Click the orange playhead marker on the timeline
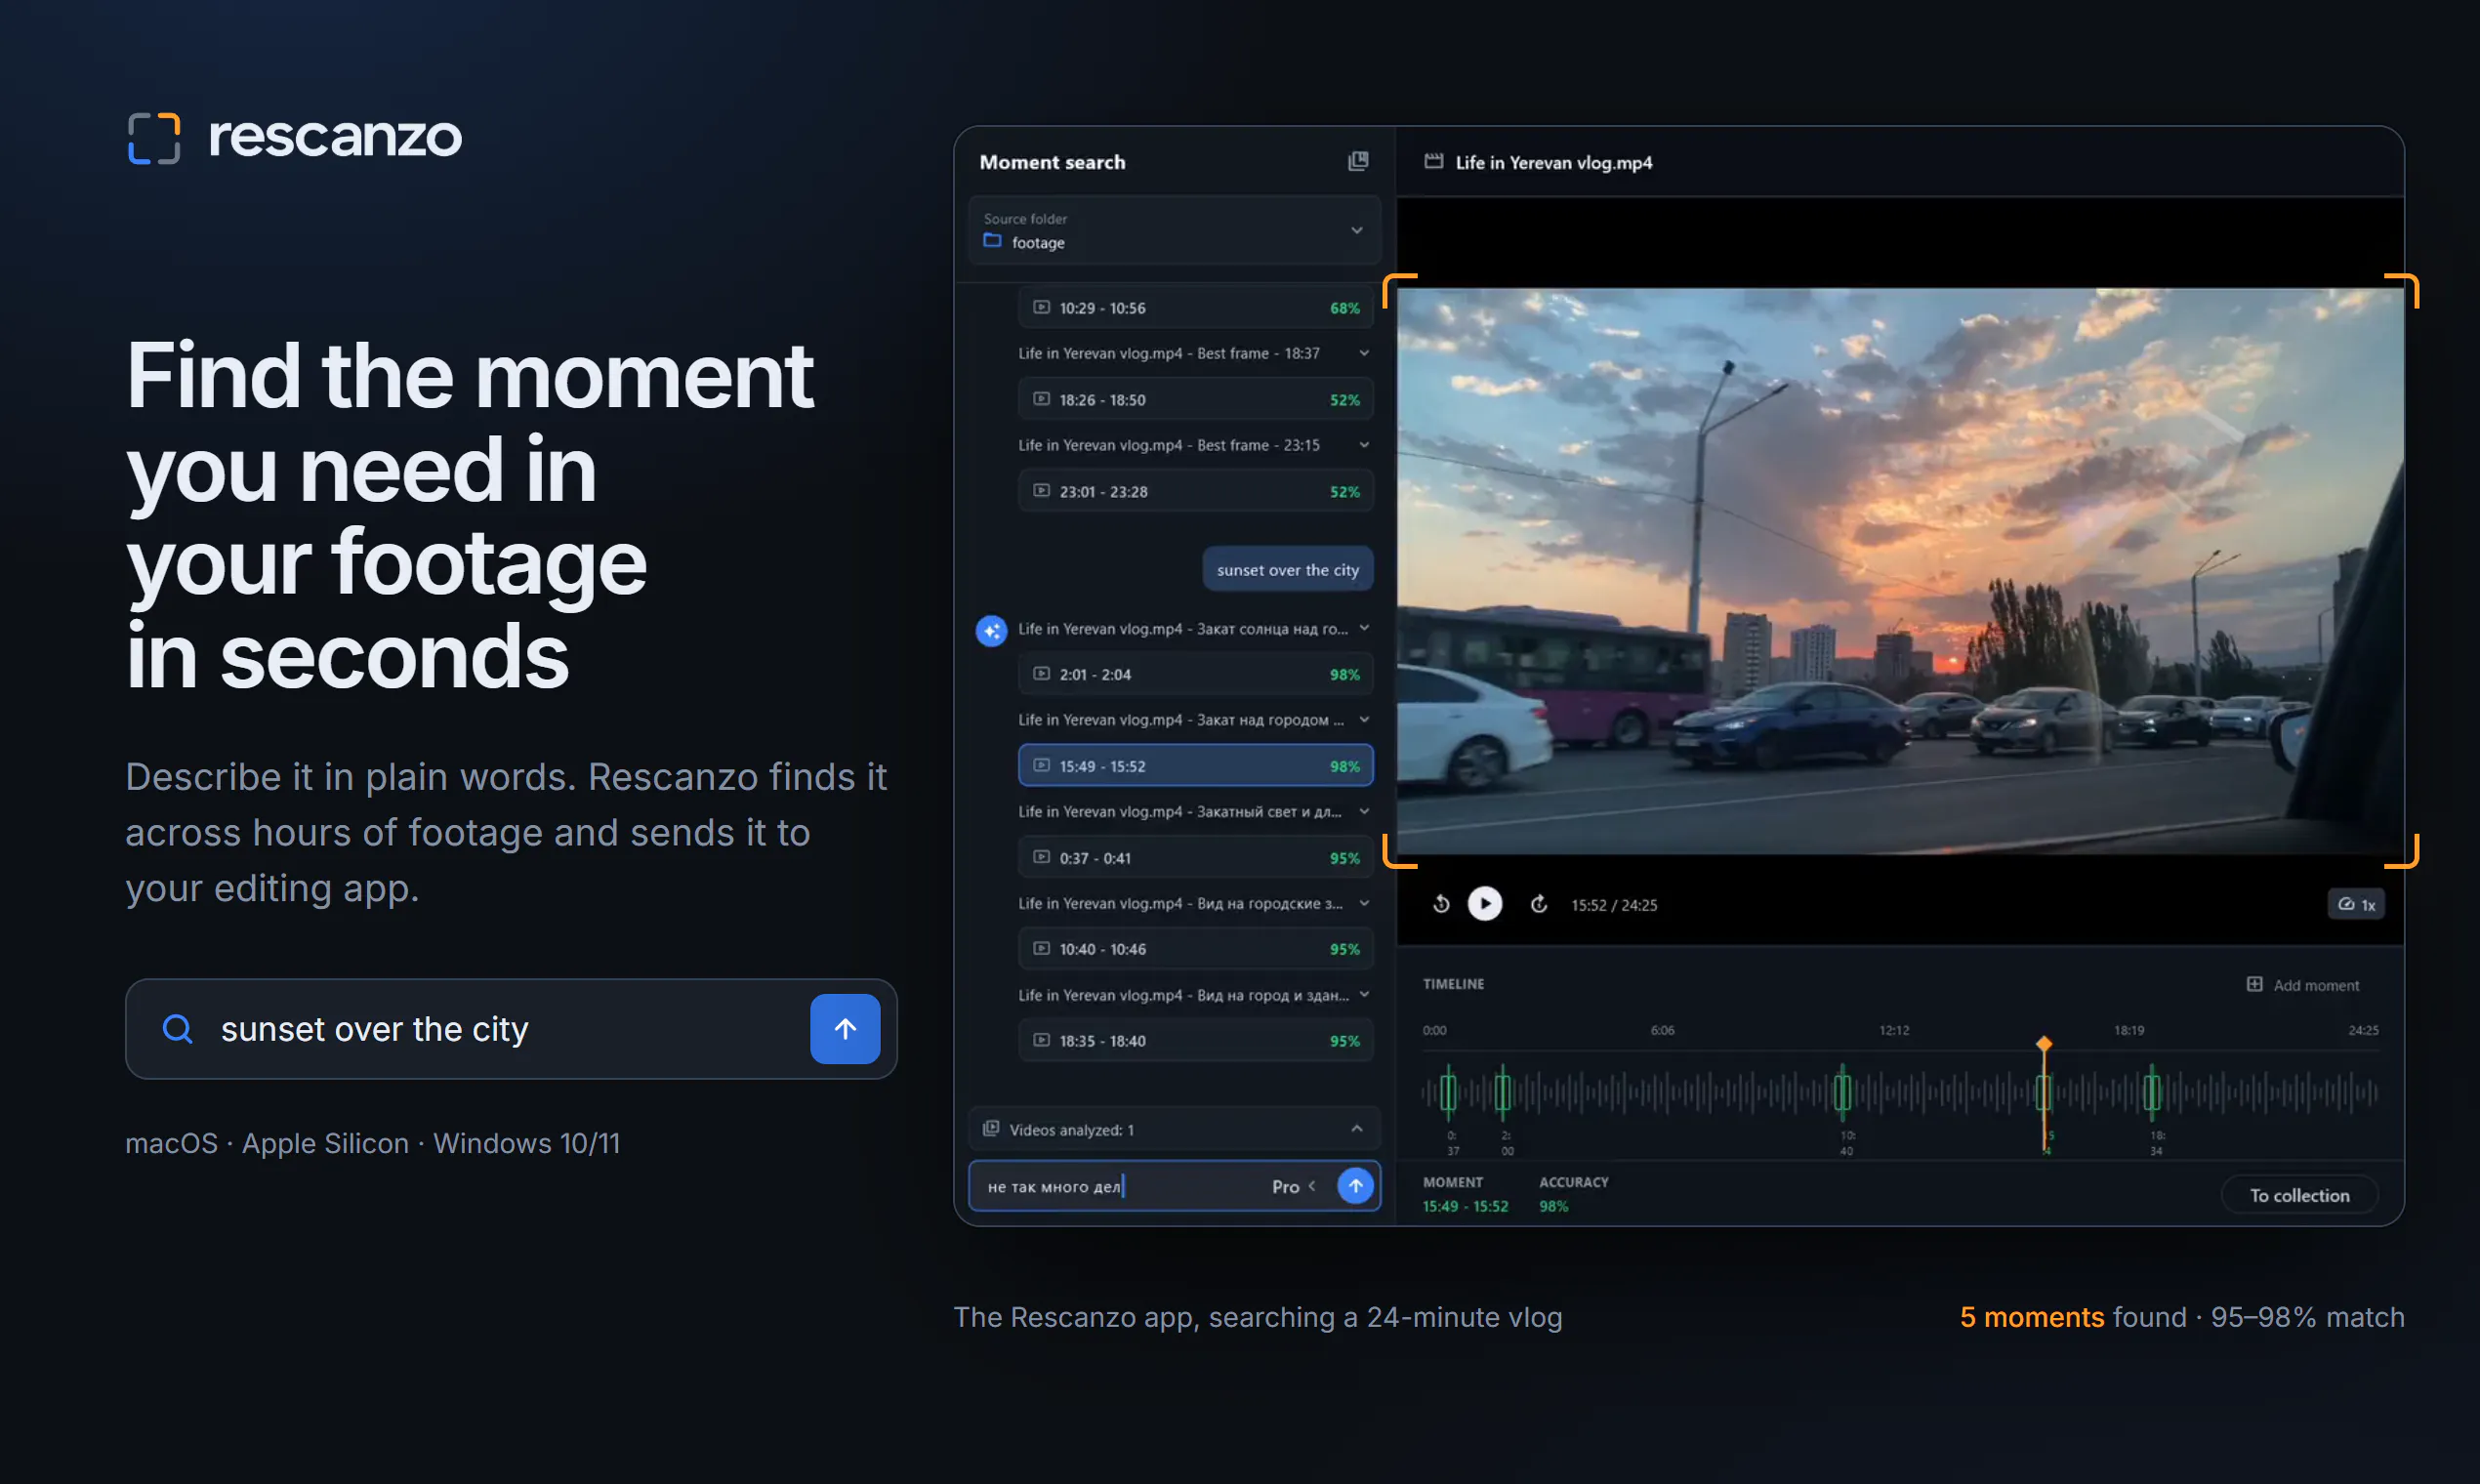The width and height of the screenshot is (2480, 1484). 2044,1044
